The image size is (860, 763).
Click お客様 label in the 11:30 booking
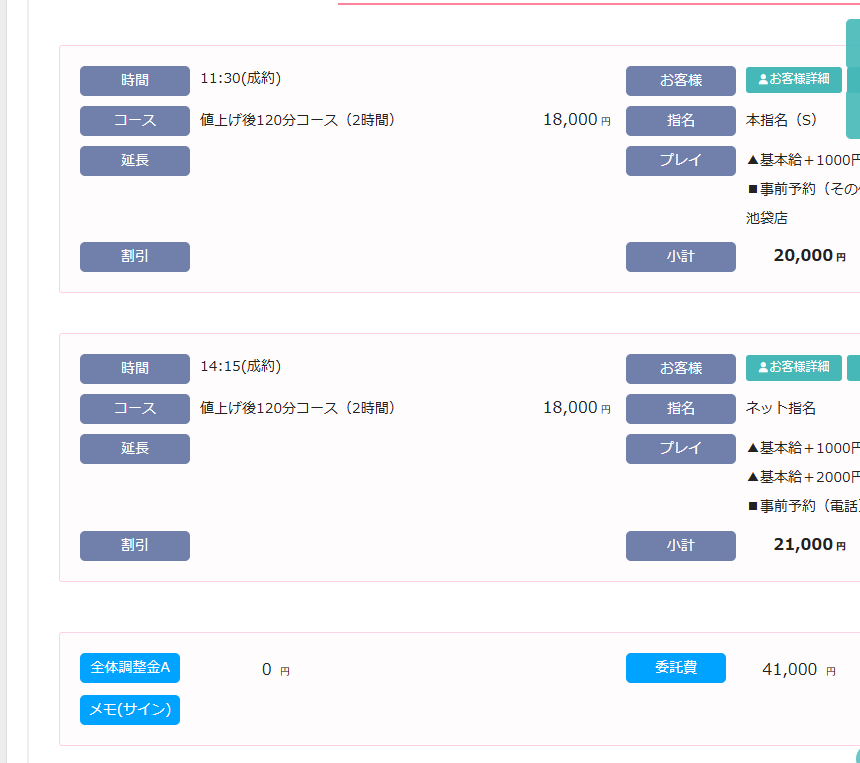tap(681, 81)
